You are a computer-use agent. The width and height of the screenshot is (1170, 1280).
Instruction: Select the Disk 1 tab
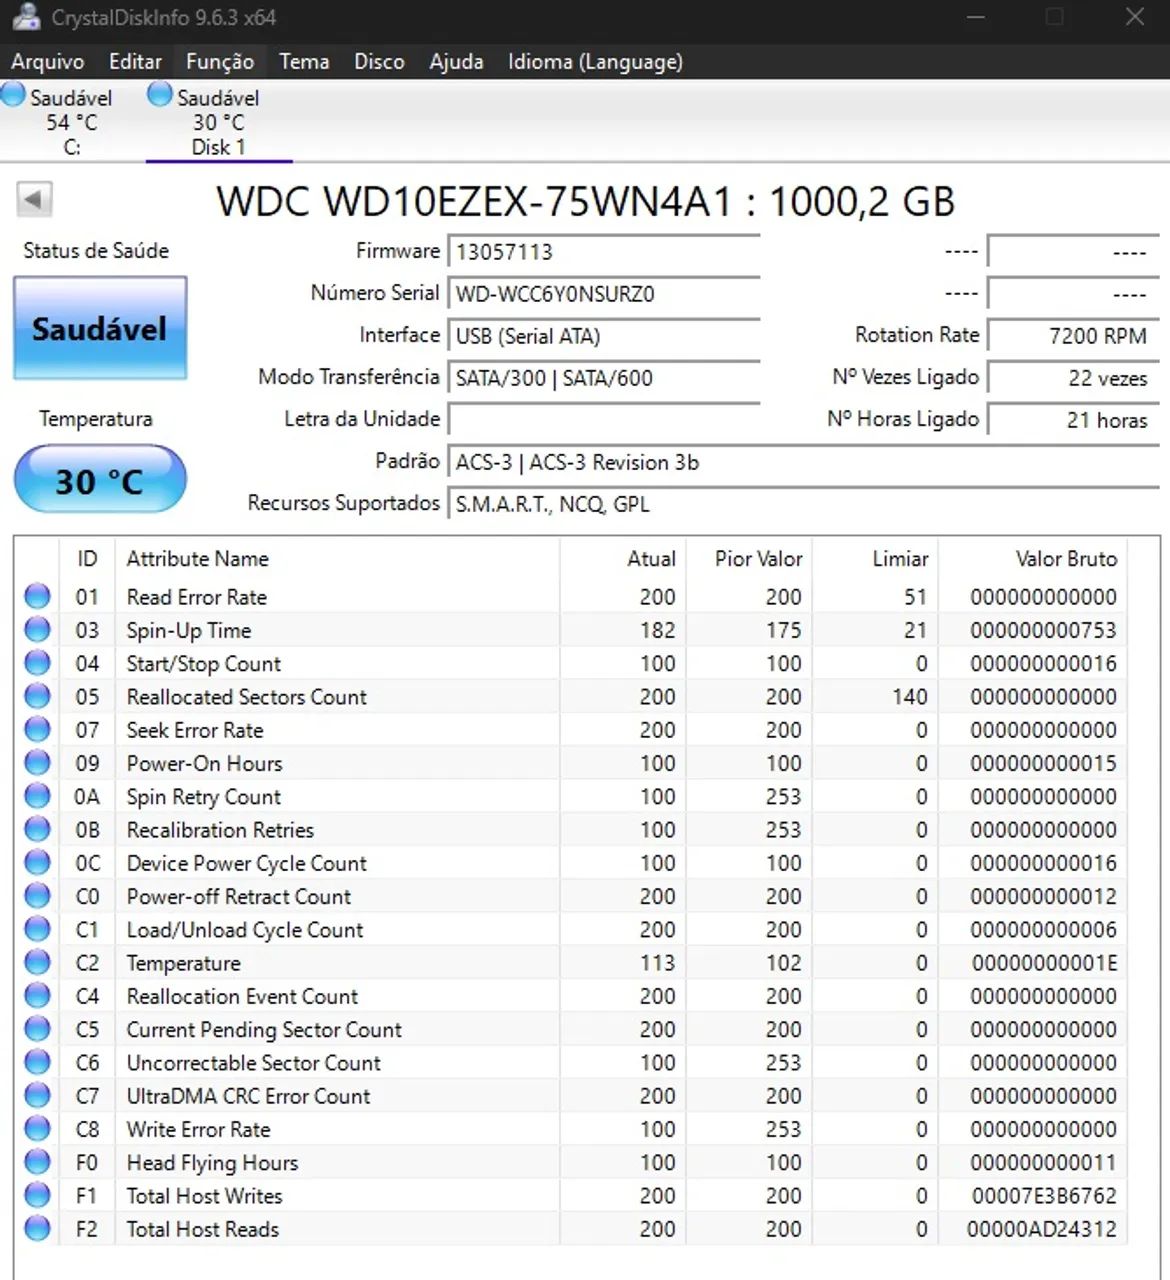coord(219,121)
